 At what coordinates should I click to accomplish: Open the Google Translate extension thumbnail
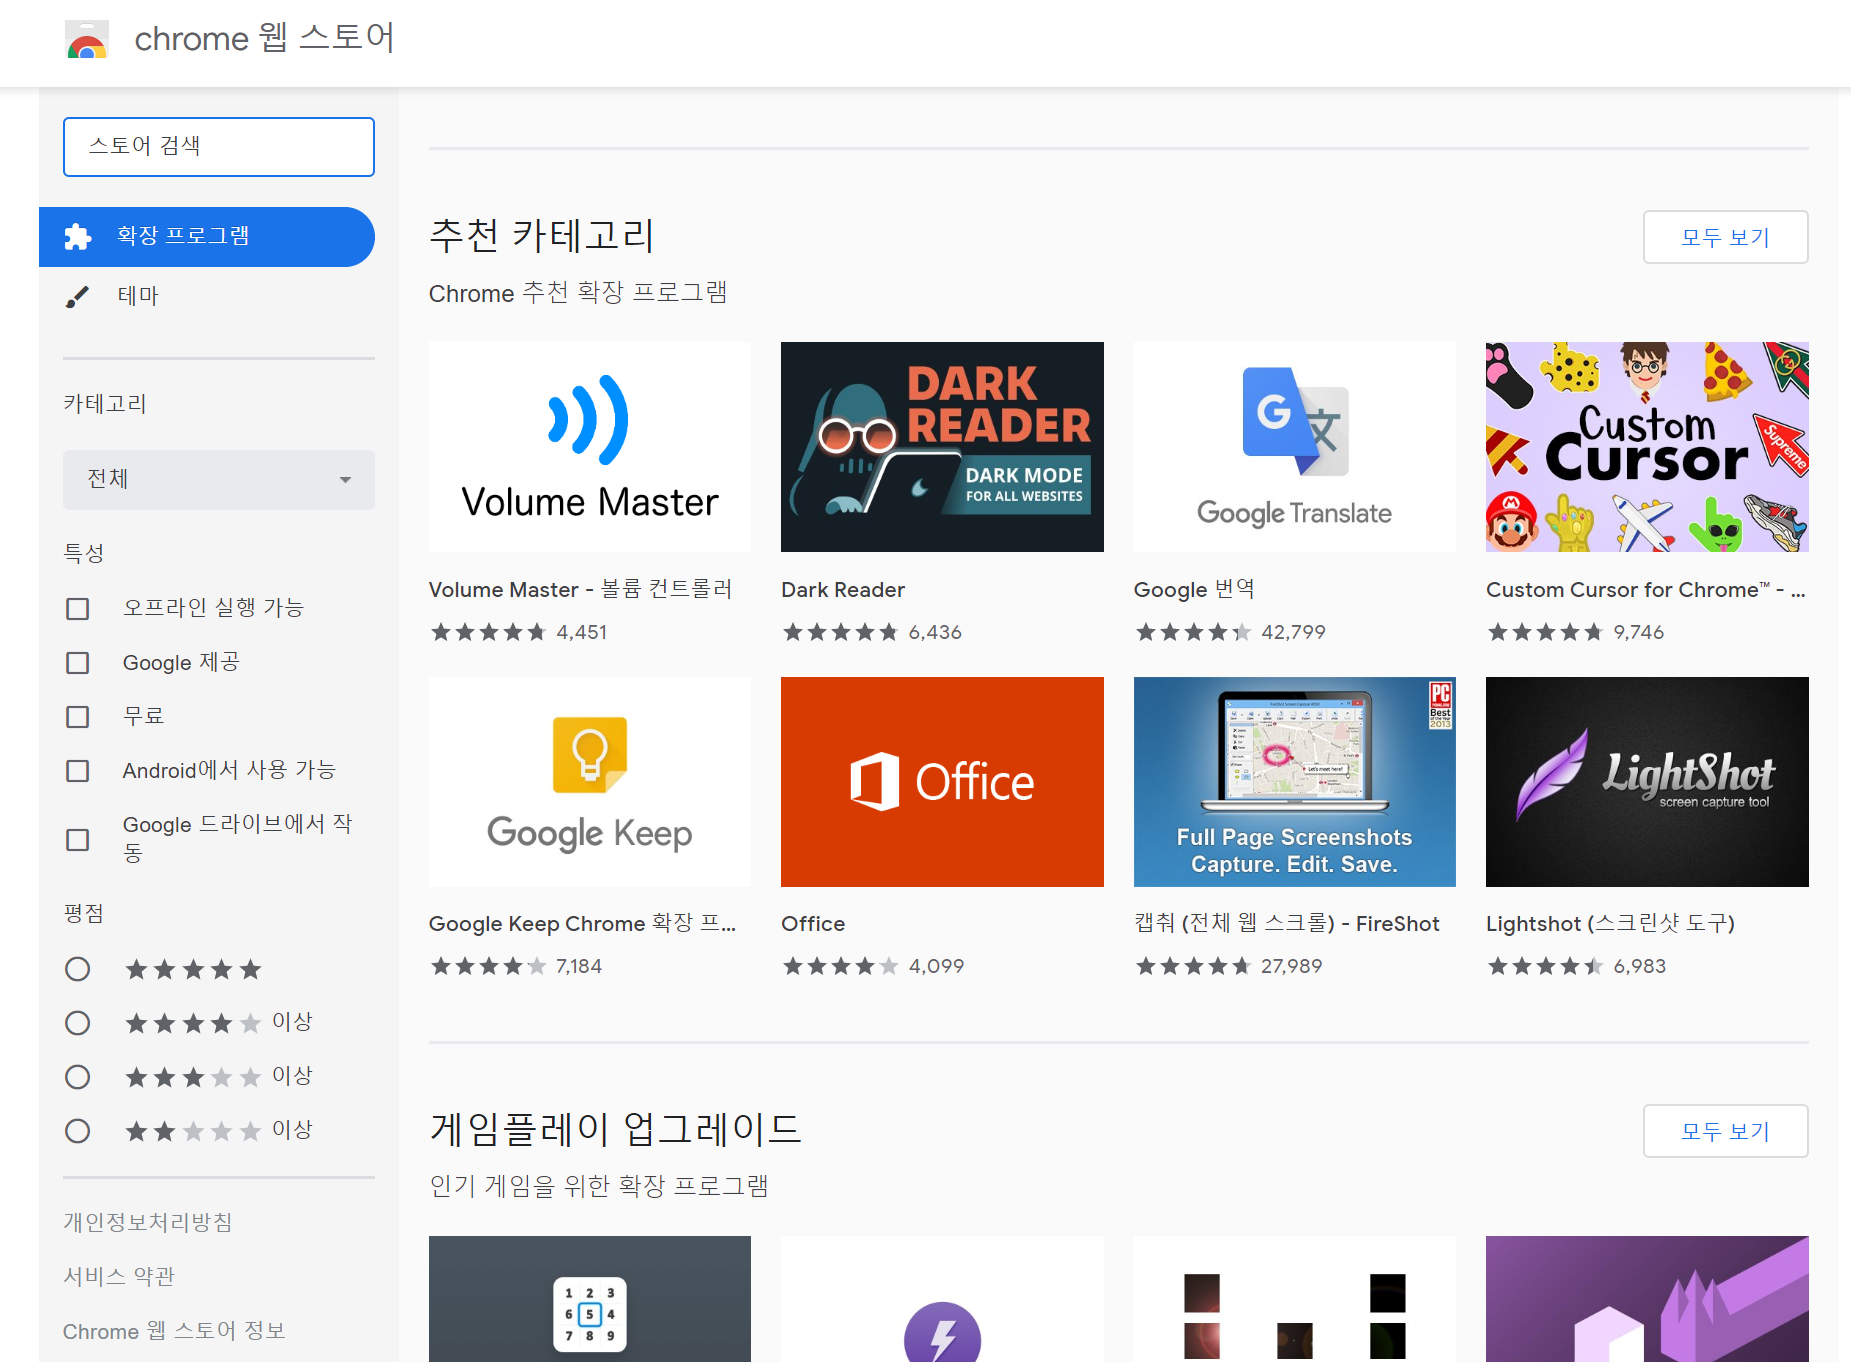click(1295, 447)
